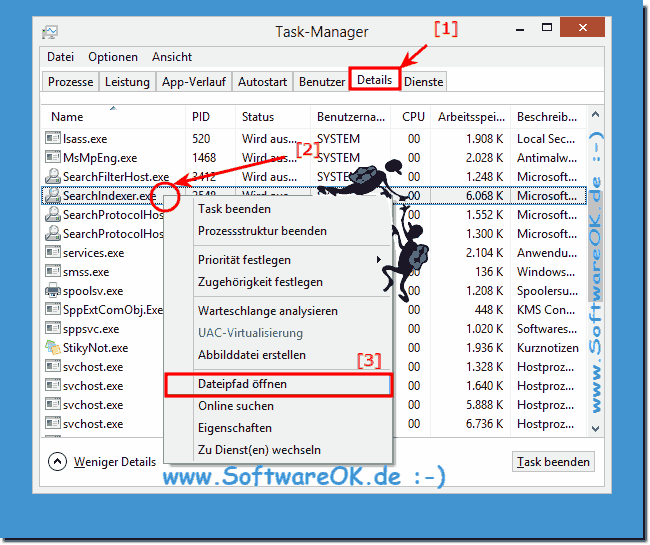
Task: Sort by the Name column header
Action: click(113, 116)
